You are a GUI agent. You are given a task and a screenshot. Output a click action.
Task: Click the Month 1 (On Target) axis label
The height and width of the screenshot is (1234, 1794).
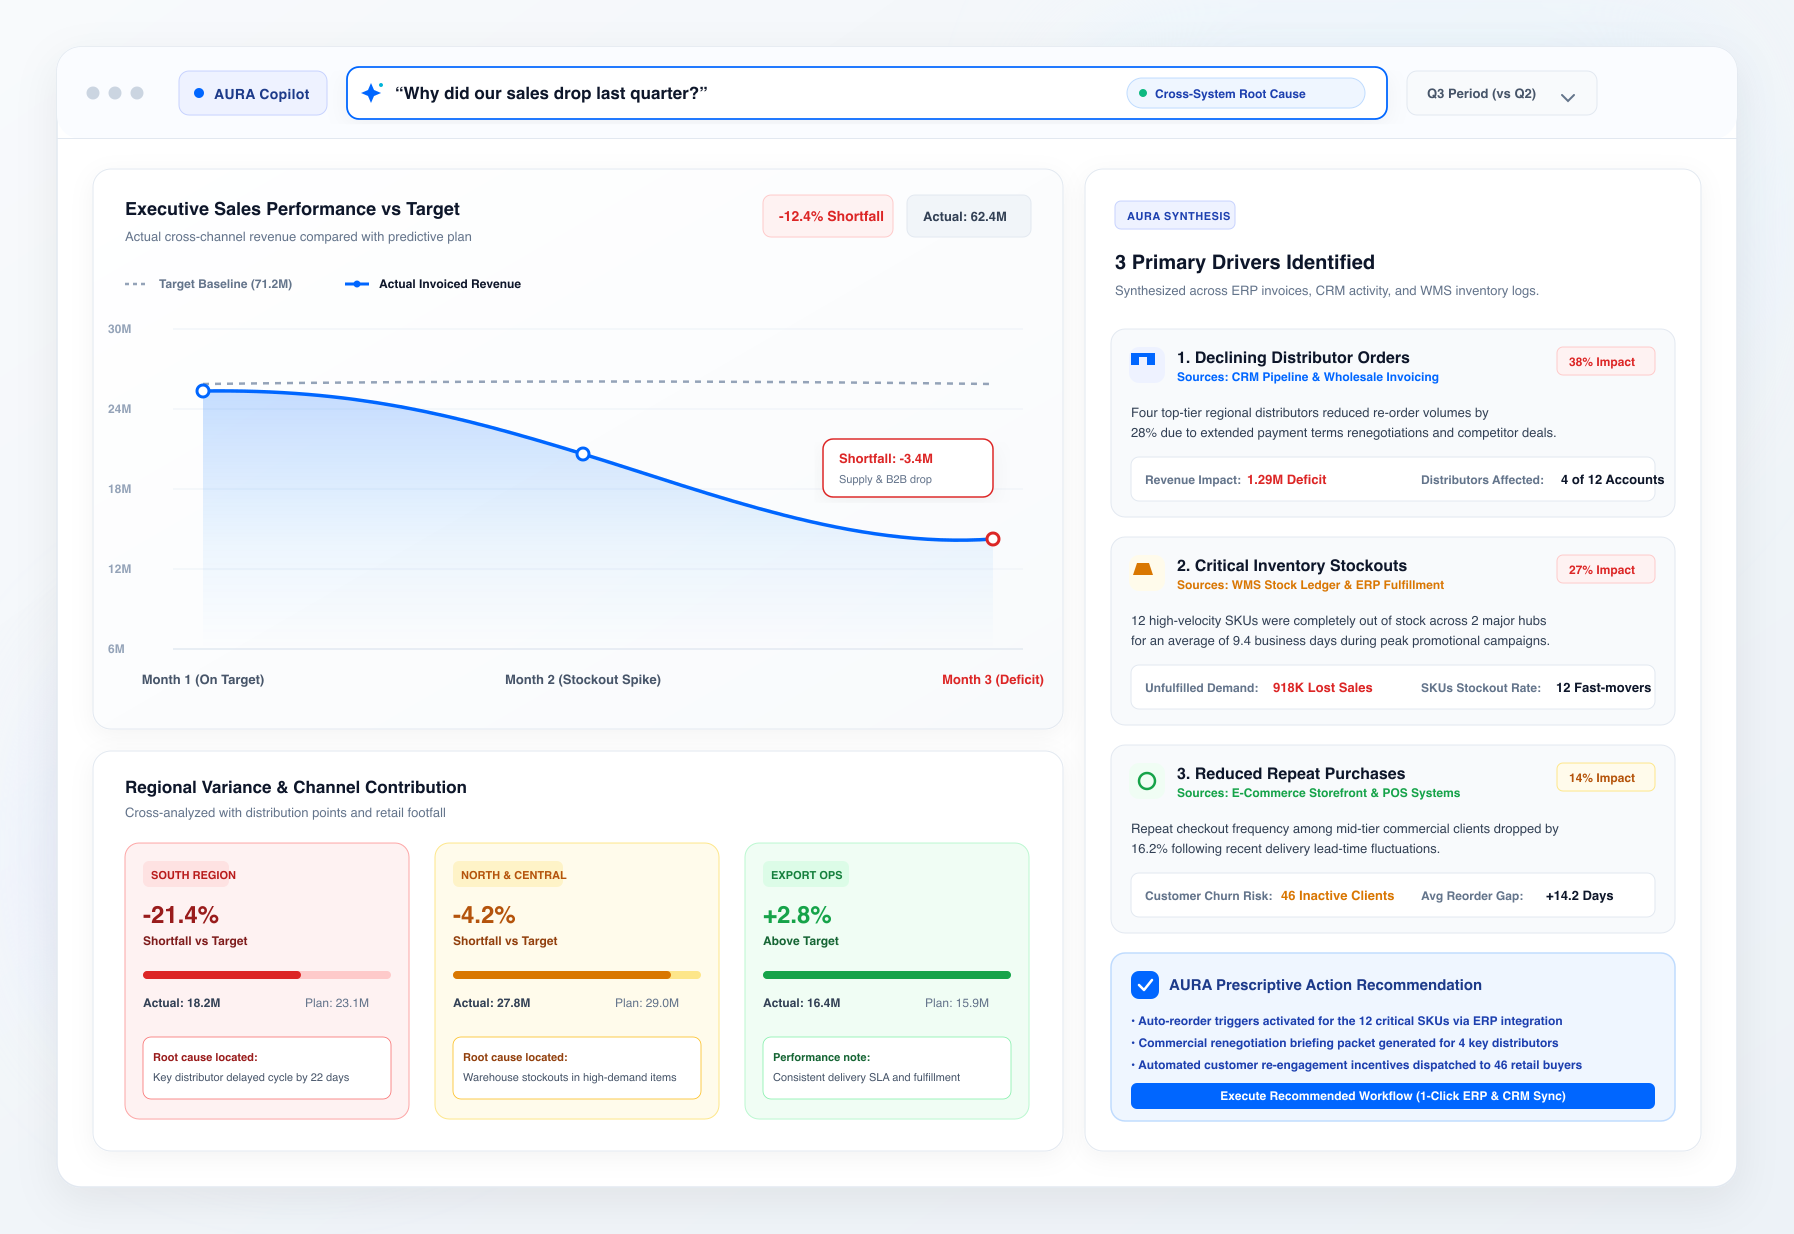point(203,680)
